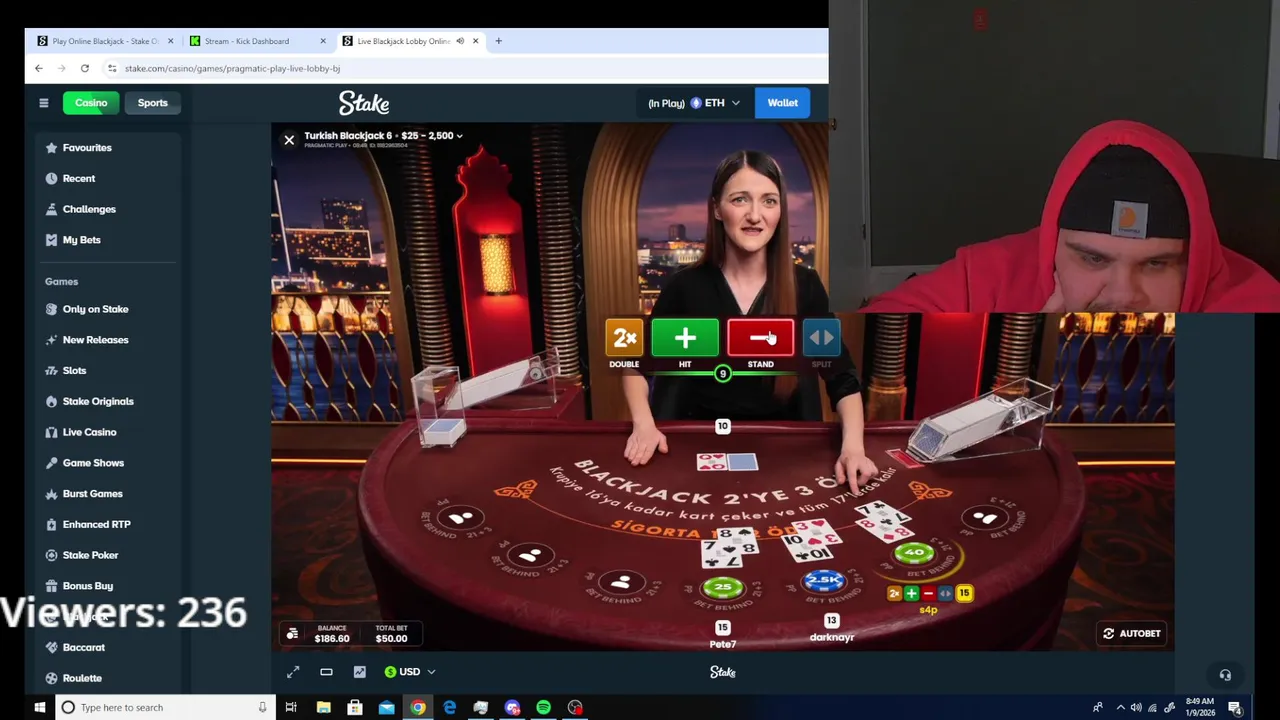Open Microsoft Edge from the taskbar

click(x=449, y=707)
